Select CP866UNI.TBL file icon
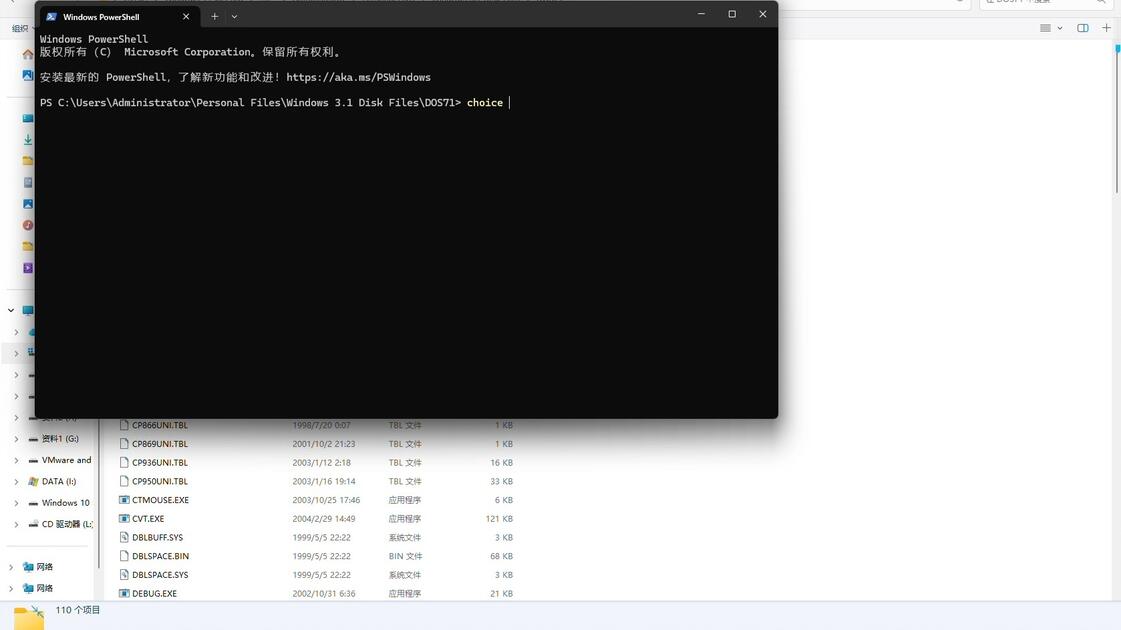This screenshot has width=1121, height=630. click(124, 425)
